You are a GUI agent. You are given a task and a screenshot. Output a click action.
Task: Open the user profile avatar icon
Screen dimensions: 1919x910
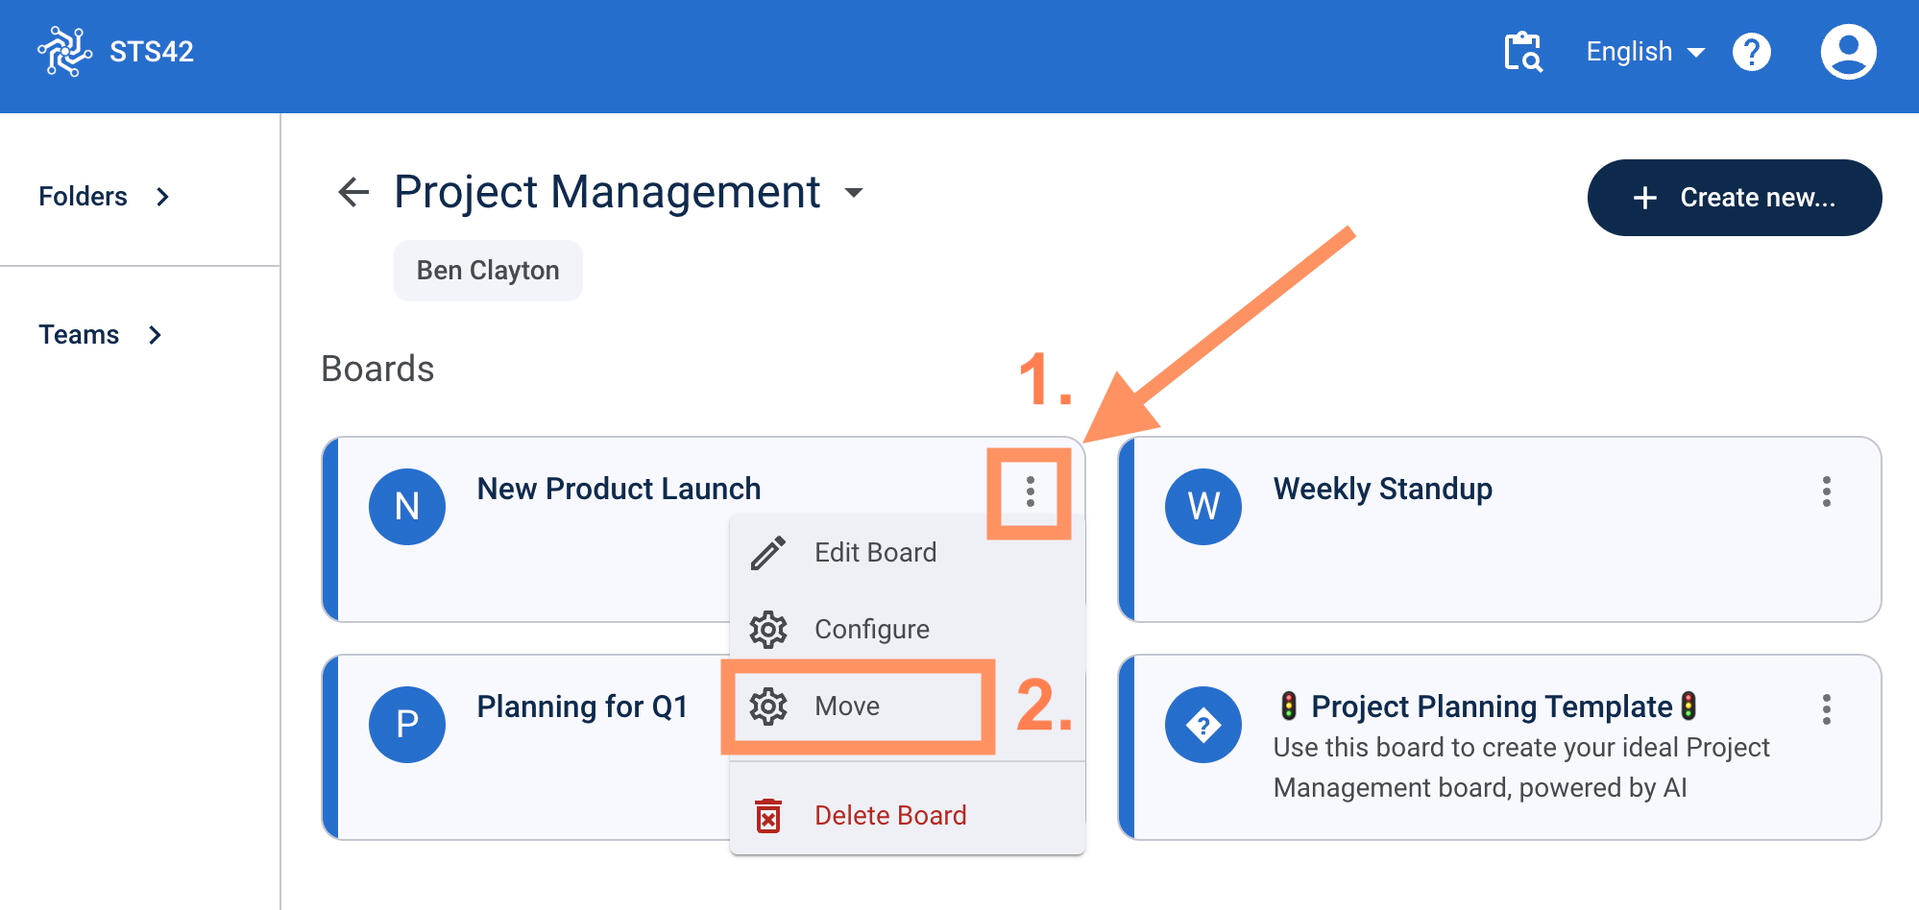1847,52
